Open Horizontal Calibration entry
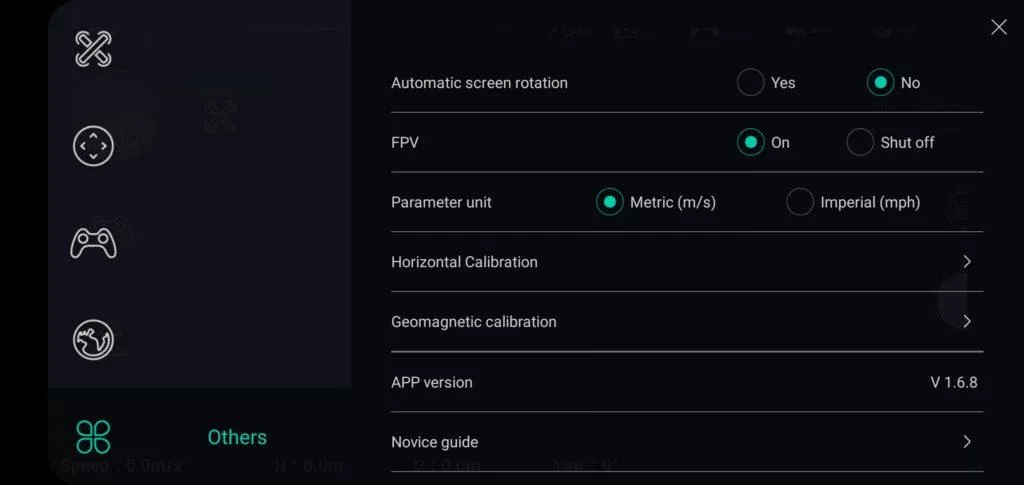The image size is (1024, 485). 464,262
